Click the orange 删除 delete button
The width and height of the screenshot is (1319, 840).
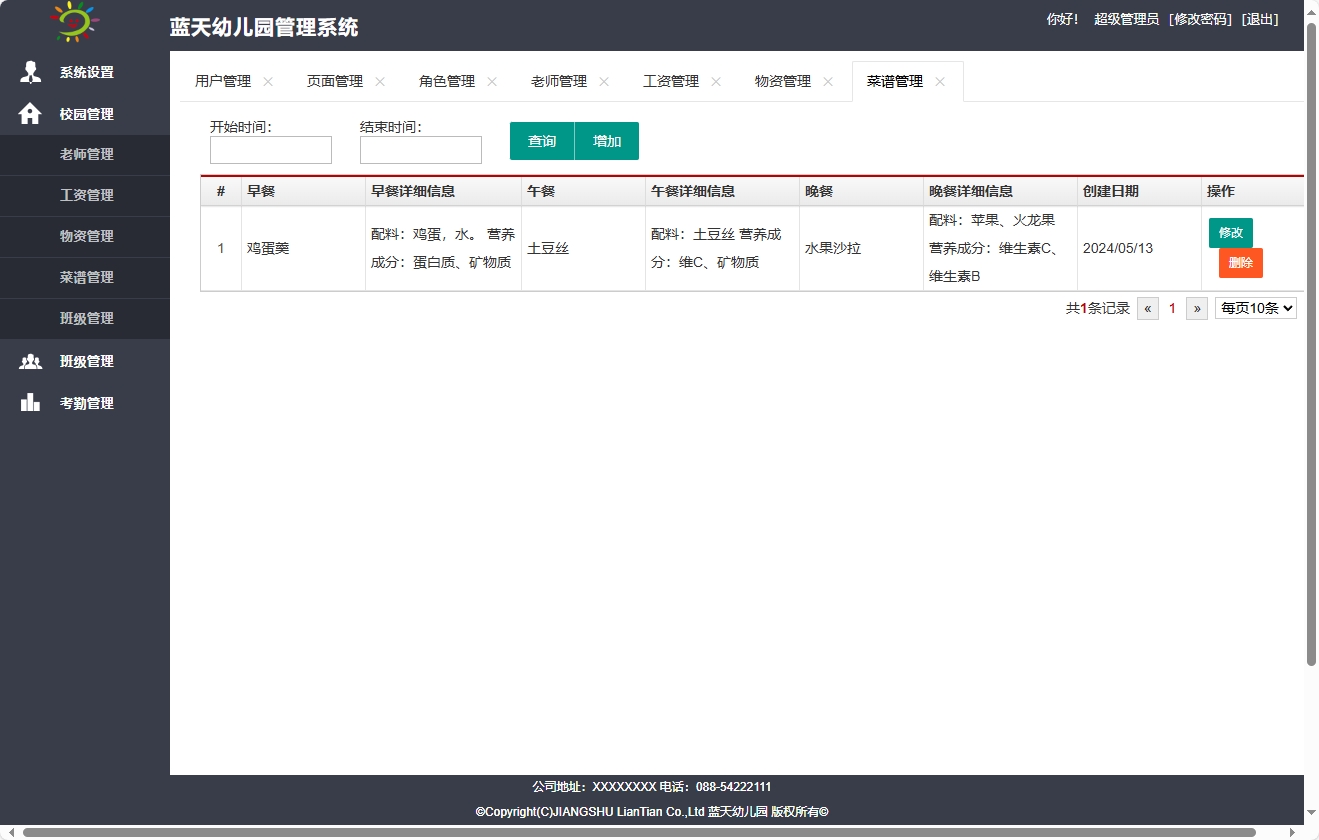(1239, 262)
